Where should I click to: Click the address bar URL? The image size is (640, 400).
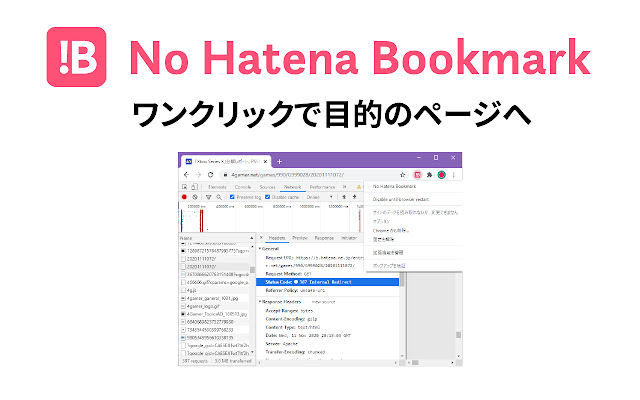click(x=287, y=175)
